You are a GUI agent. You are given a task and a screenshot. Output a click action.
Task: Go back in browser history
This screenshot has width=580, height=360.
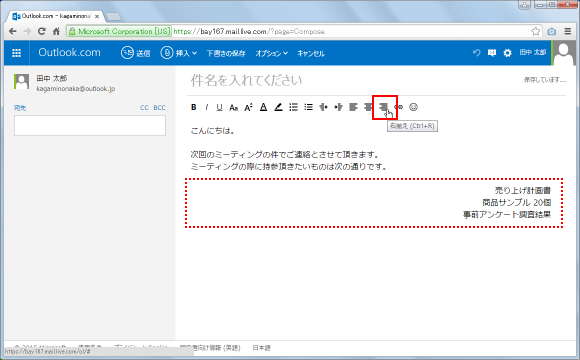click(x=13, y=31)
